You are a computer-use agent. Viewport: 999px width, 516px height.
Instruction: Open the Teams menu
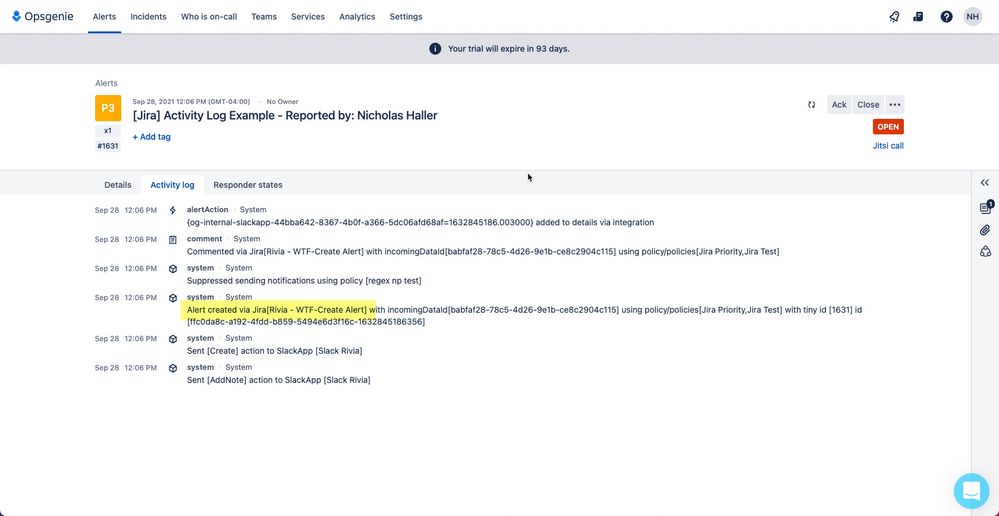click(x=264, y=17)
